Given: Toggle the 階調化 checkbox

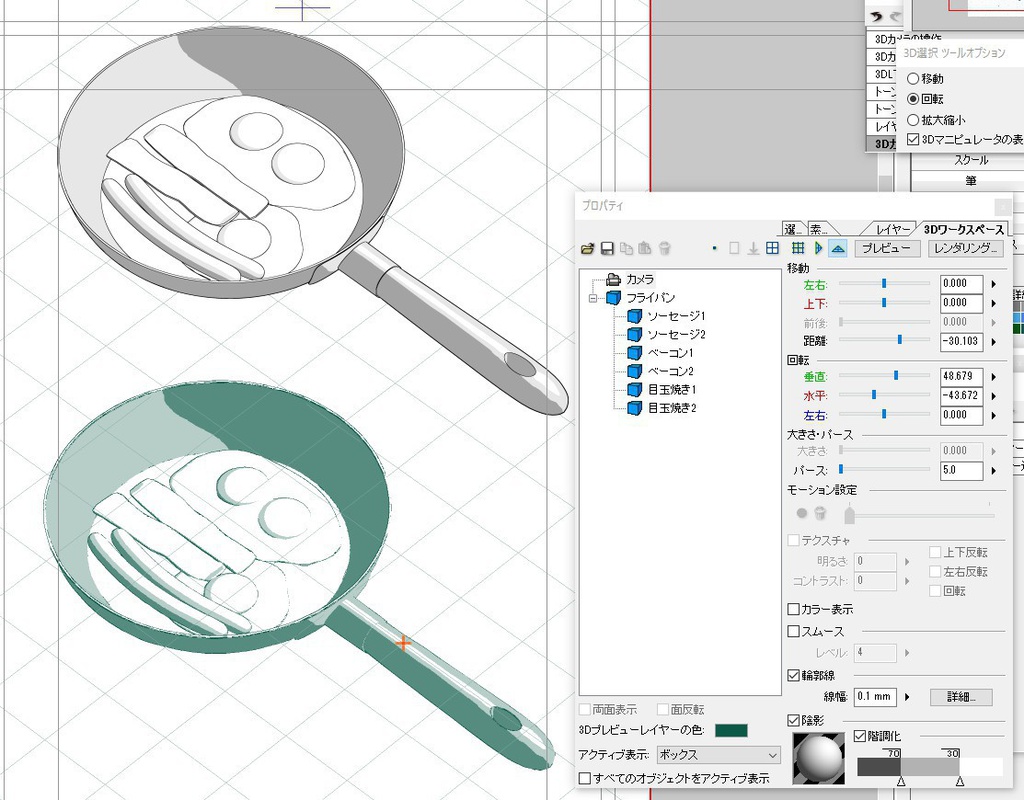Looking at the screenshot, I should click(860, 736).
